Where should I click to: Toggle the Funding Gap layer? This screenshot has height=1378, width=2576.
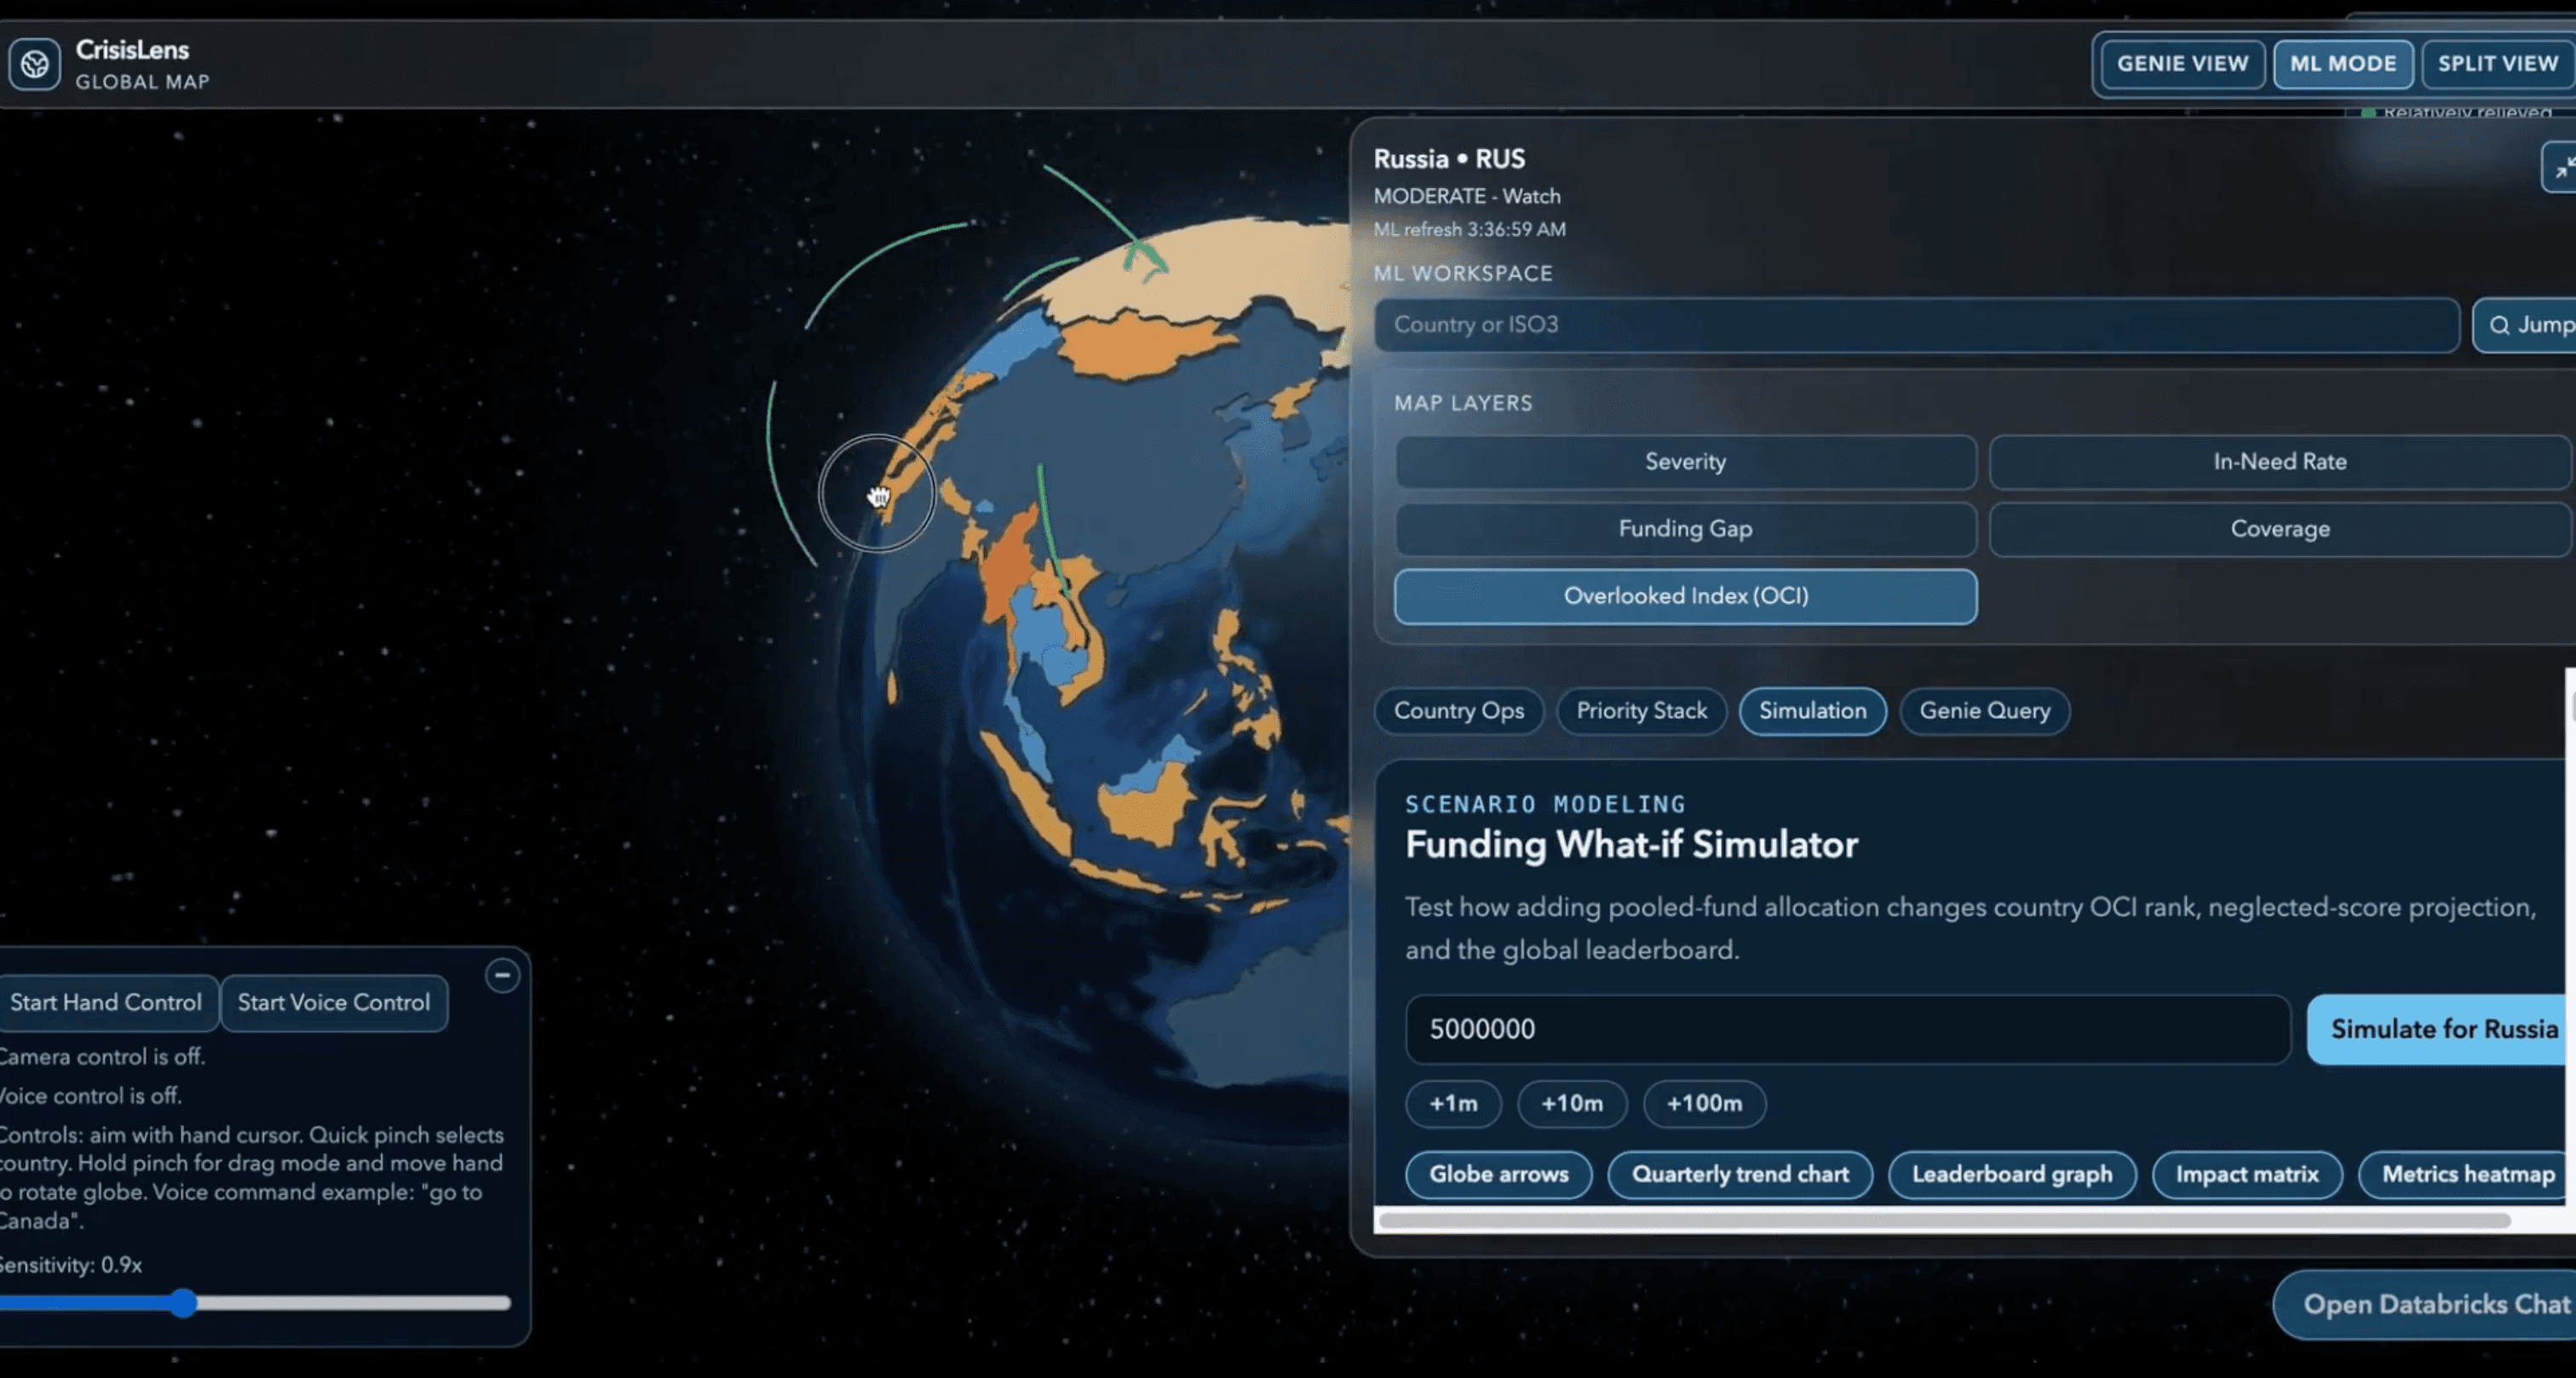coord(1685,529)
